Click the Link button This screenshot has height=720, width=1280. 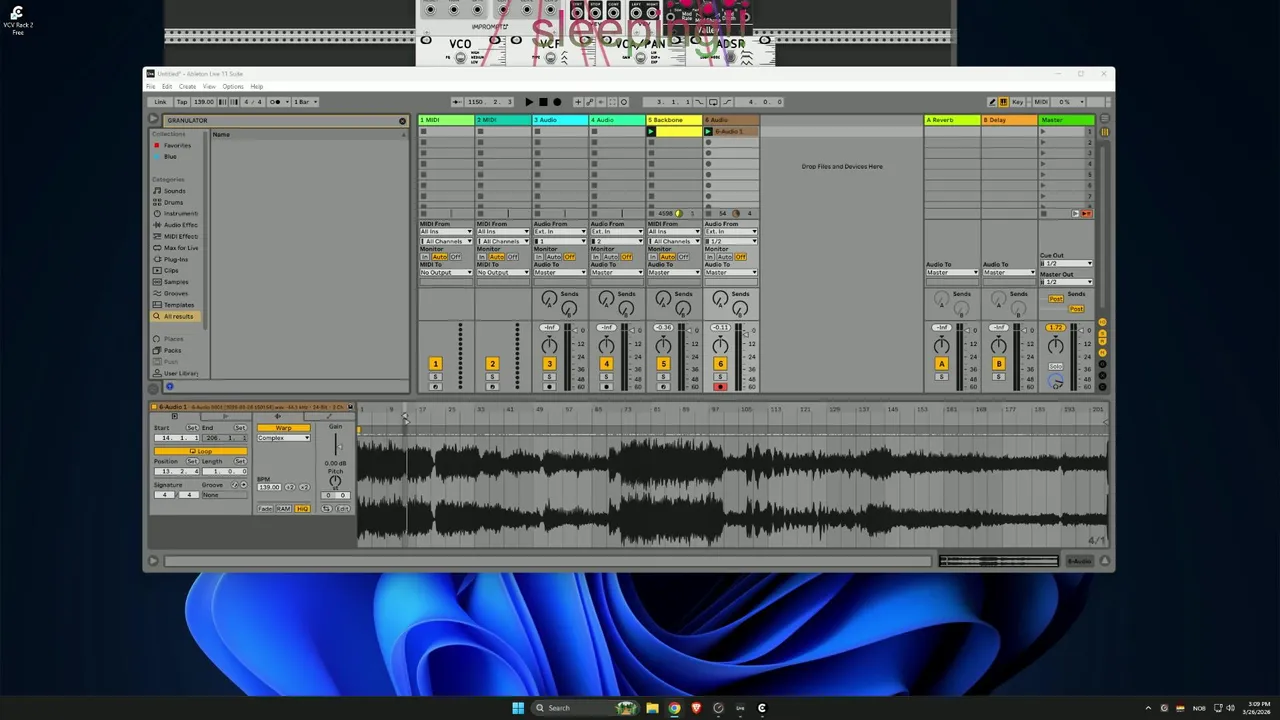coord(160,102)
